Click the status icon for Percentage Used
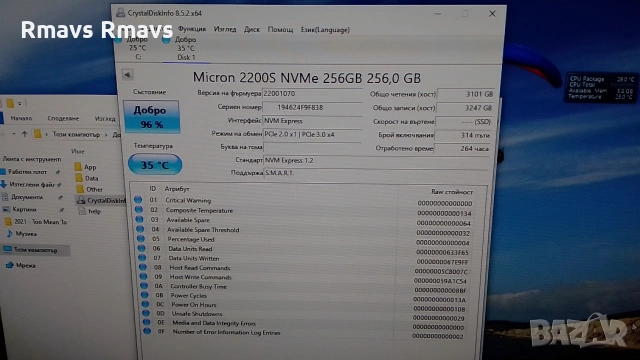Viewport: 640px width, 360px height. 141,238
